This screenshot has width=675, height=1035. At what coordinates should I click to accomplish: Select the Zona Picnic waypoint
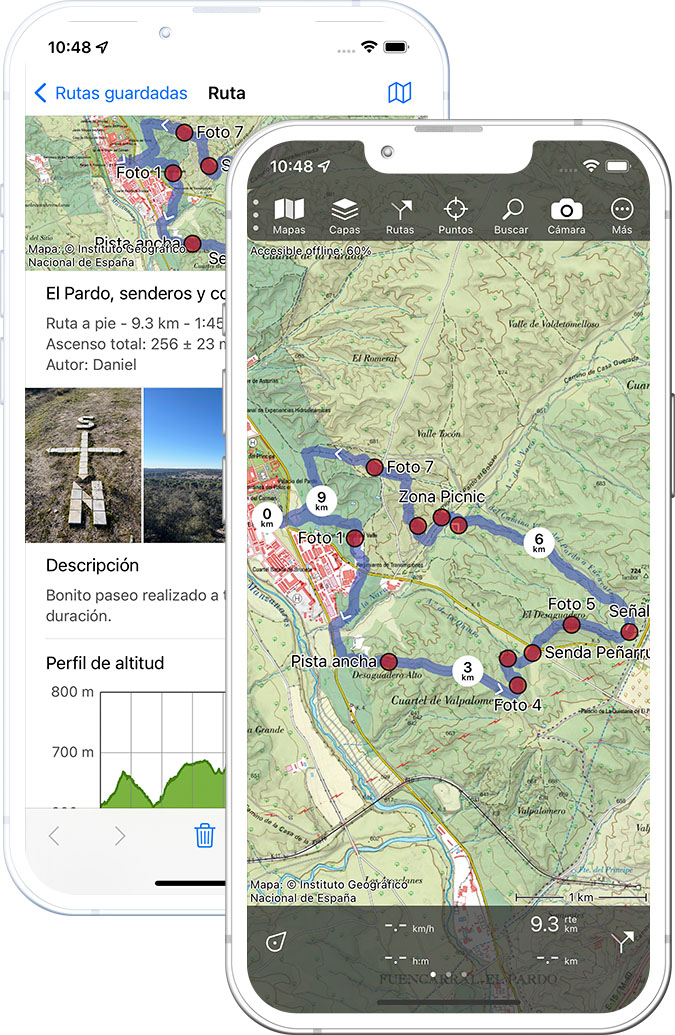pyautogui.click(x=441, y=517)
